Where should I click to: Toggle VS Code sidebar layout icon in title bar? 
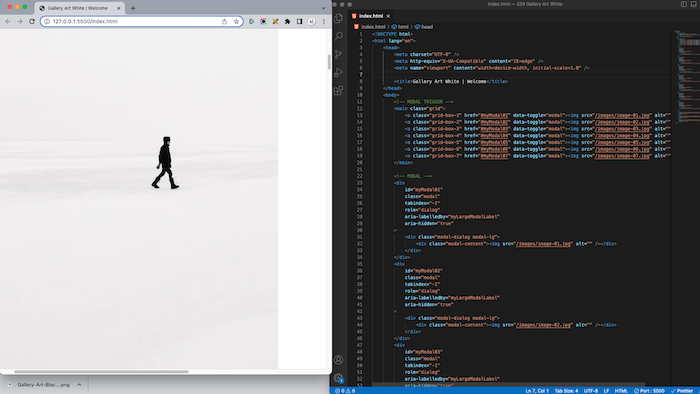click(x=683, y=4)
